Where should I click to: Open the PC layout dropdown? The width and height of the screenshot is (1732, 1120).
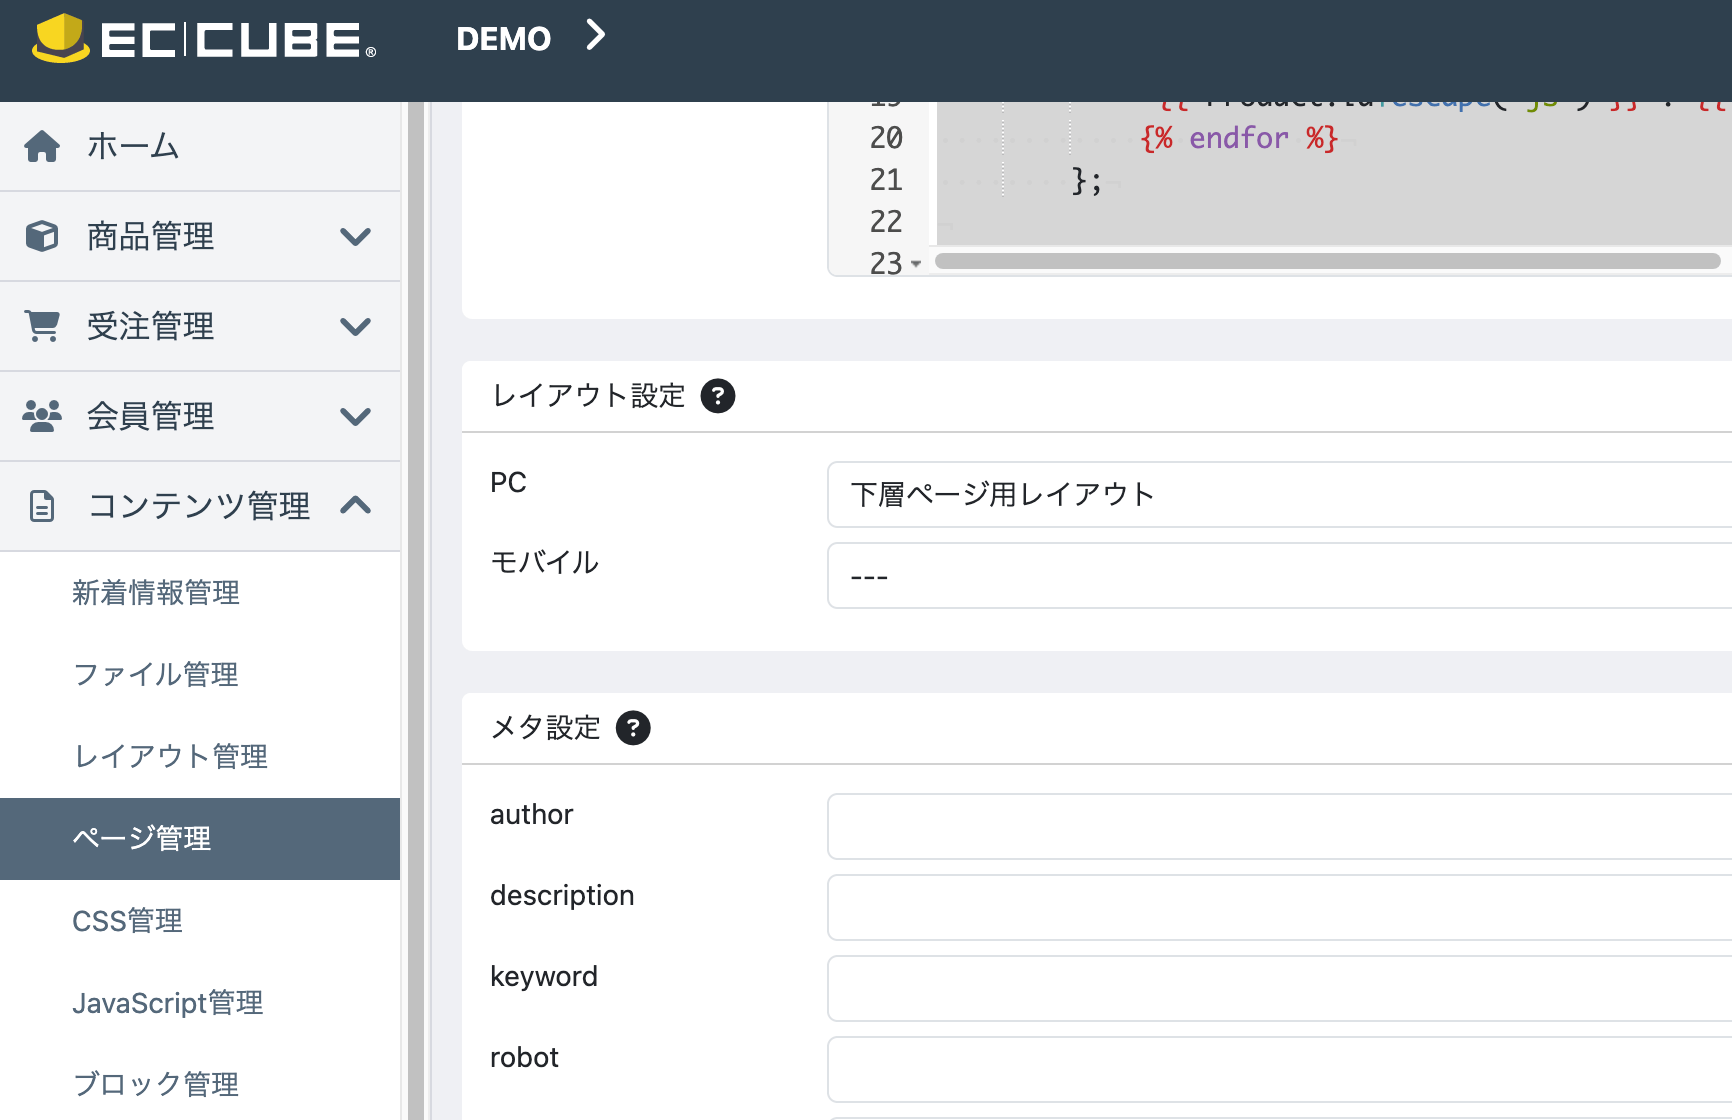coord(1279,494)
